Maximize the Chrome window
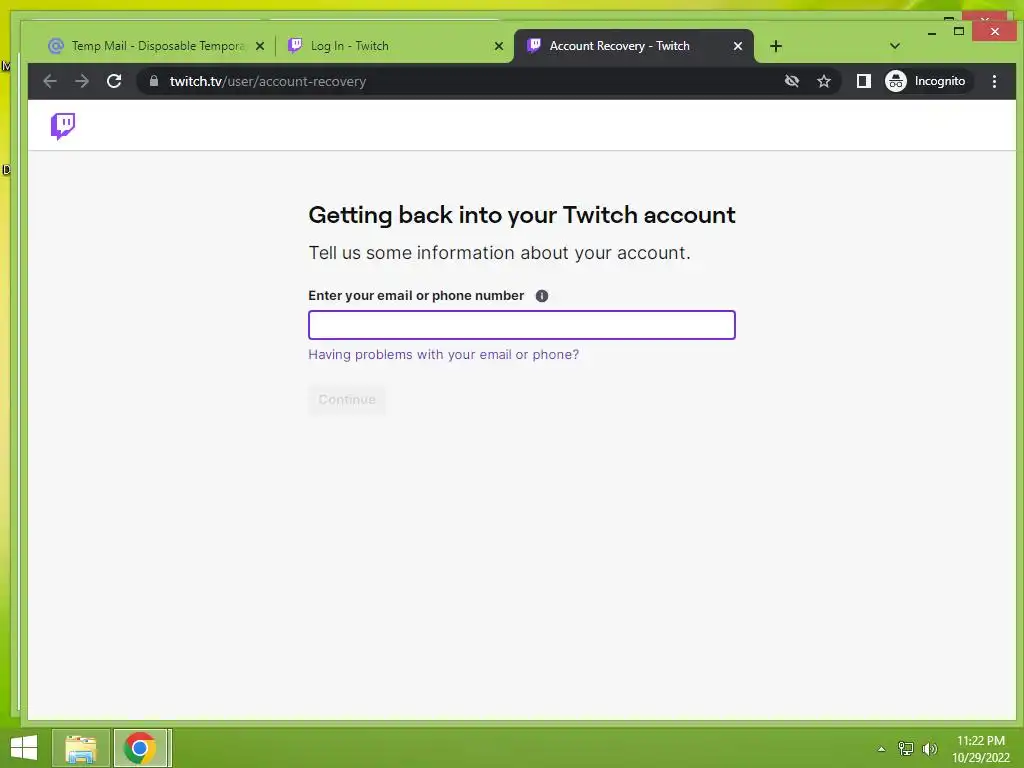 tap(959, 31)
